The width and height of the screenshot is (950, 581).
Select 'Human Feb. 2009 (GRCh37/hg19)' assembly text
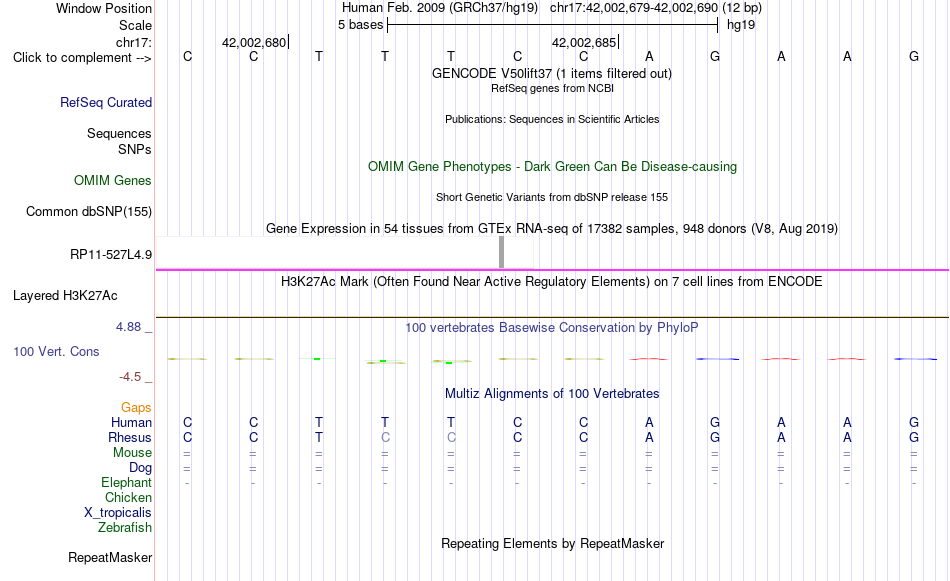tap(440, 8)
